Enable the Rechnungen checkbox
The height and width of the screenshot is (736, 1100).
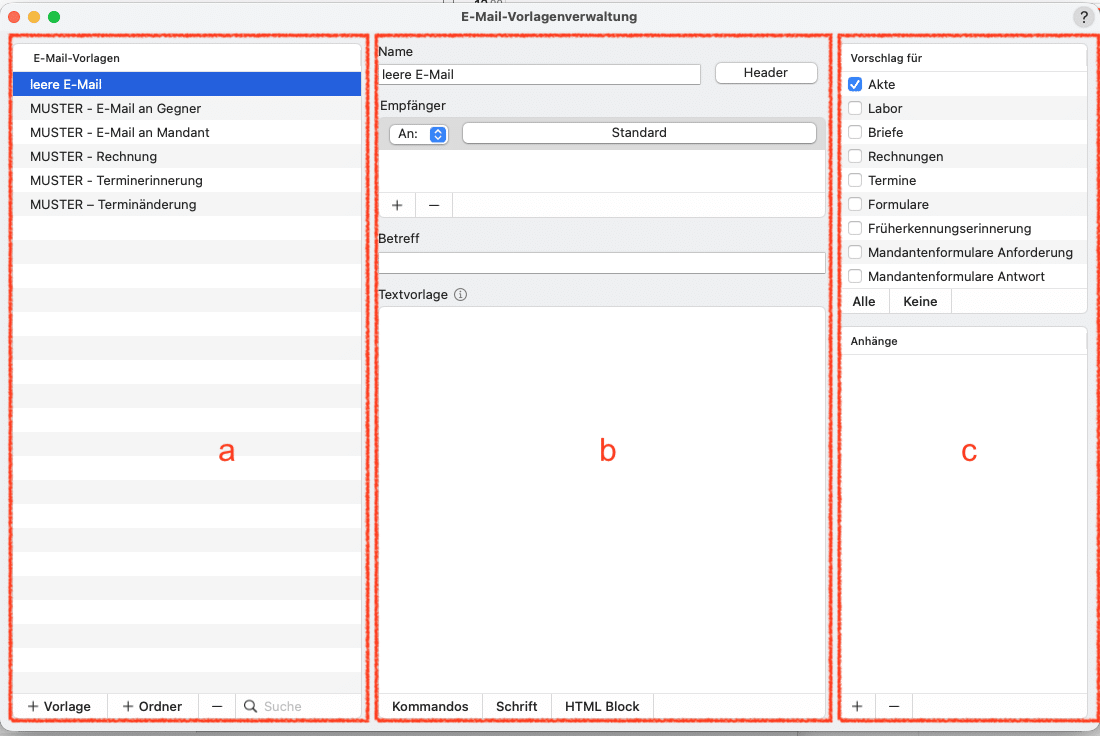(855, 157)
